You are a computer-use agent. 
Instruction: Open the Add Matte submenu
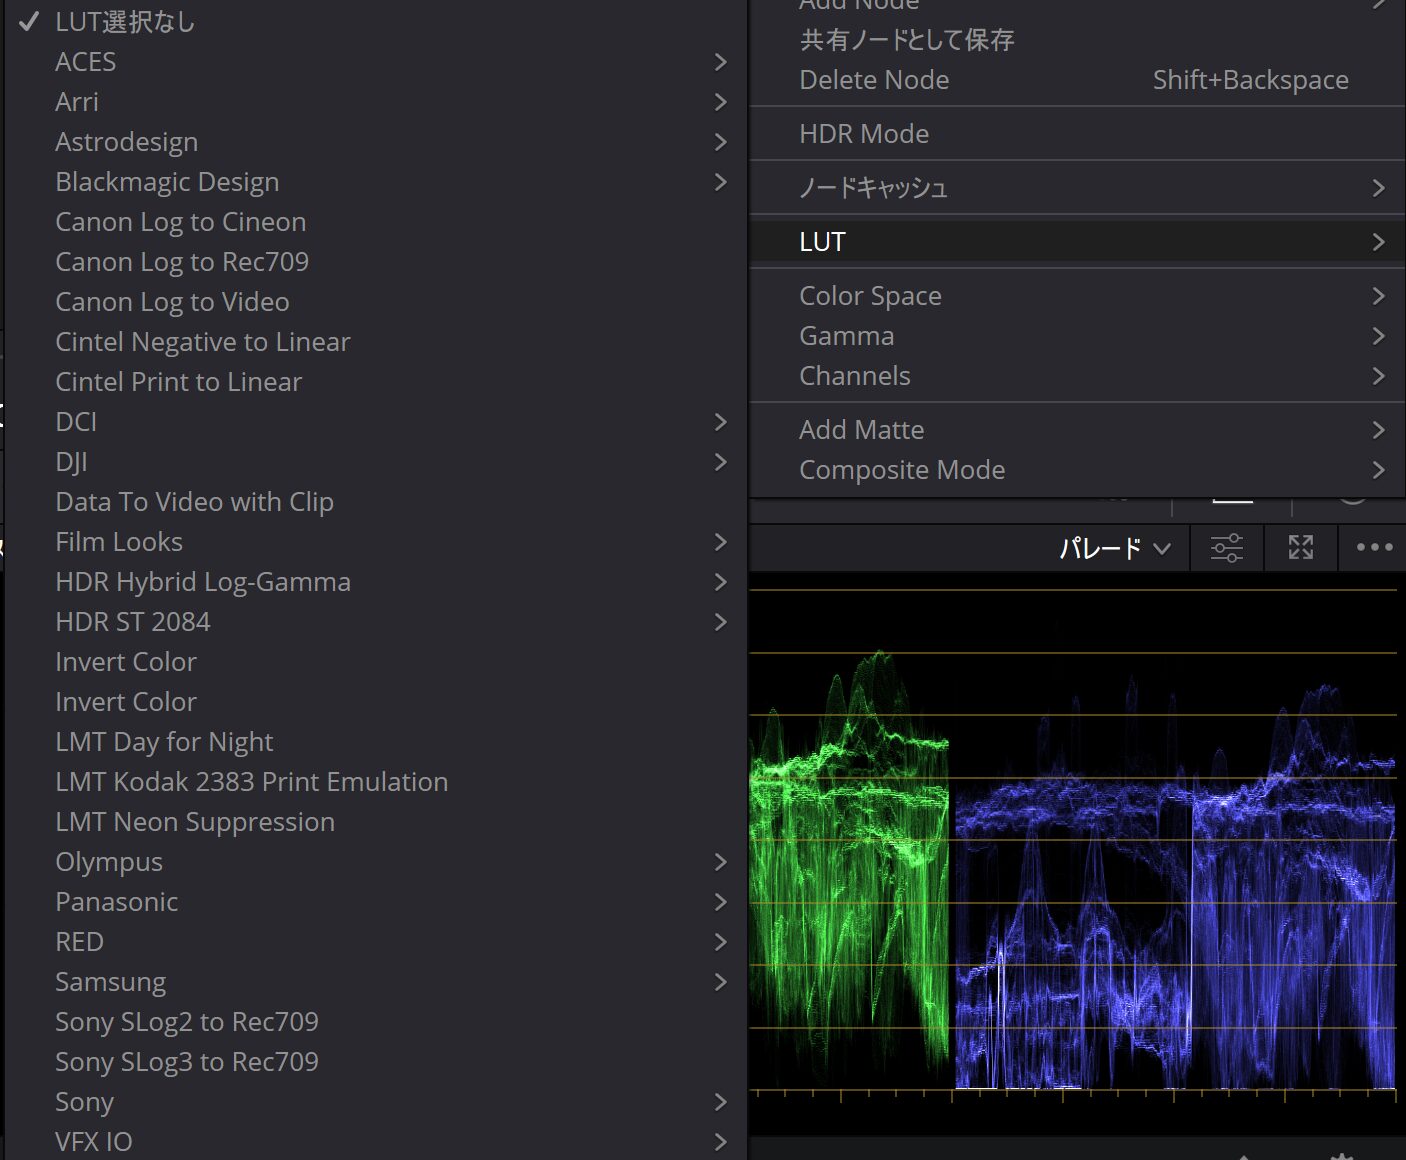click(x=1077, y=430)
